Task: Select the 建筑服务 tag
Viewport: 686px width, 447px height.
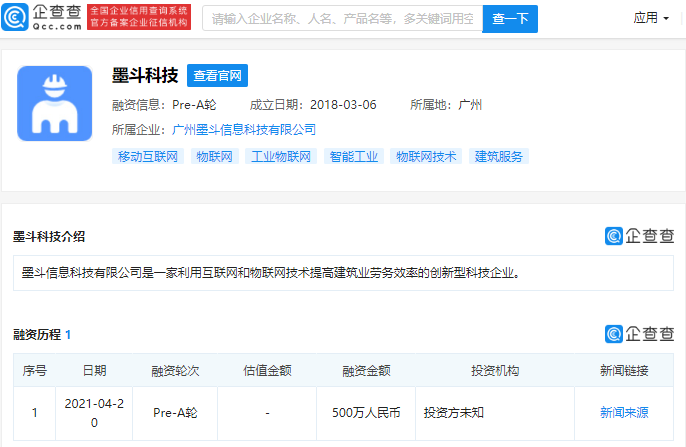Action: [x=499, y=156]
